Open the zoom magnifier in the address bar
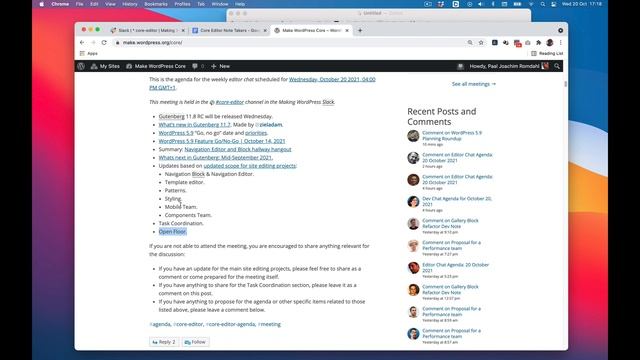640x360 pixels. click(x=470, y=42)
